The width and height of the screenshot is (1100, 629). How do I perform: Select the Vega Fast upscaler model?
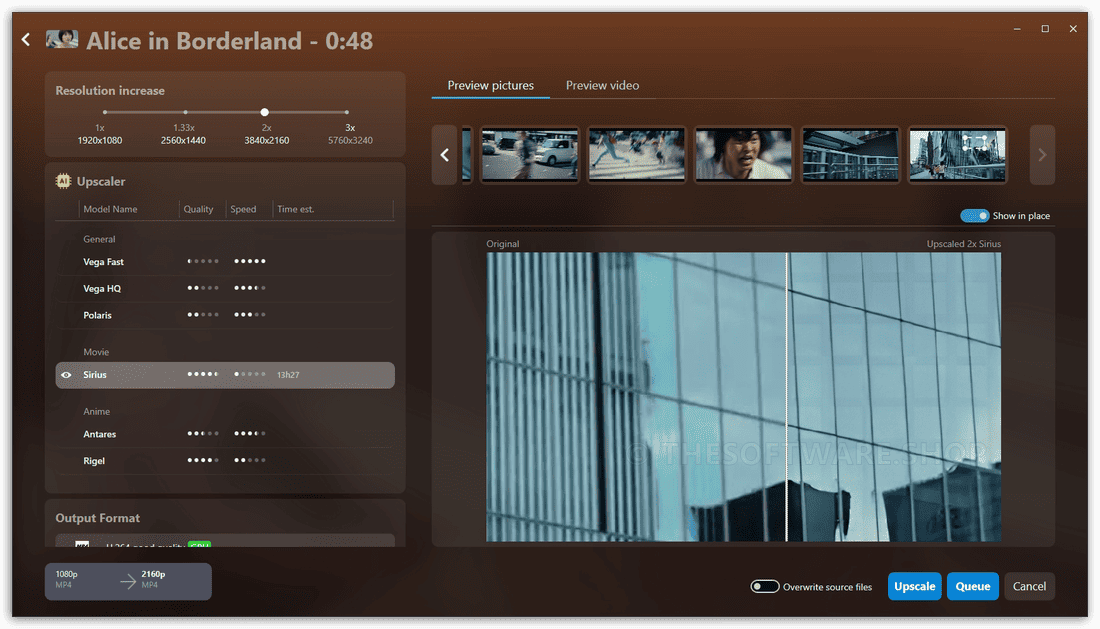point(224,262)
